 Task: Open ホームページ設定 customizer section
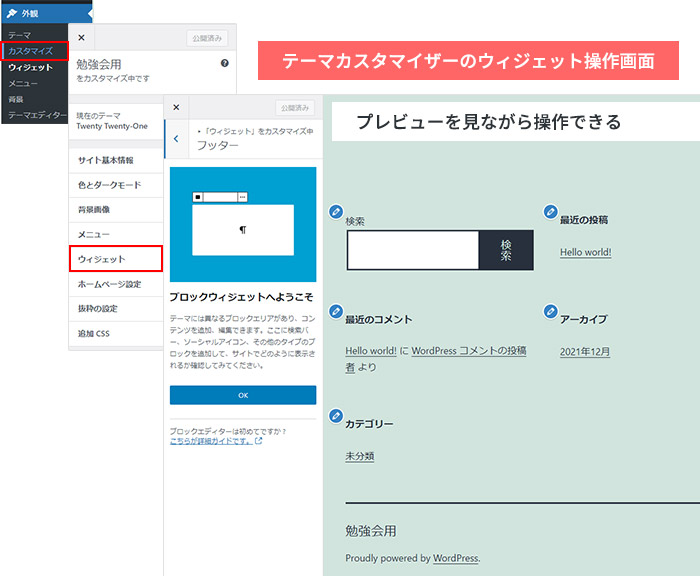pos(116,284)
